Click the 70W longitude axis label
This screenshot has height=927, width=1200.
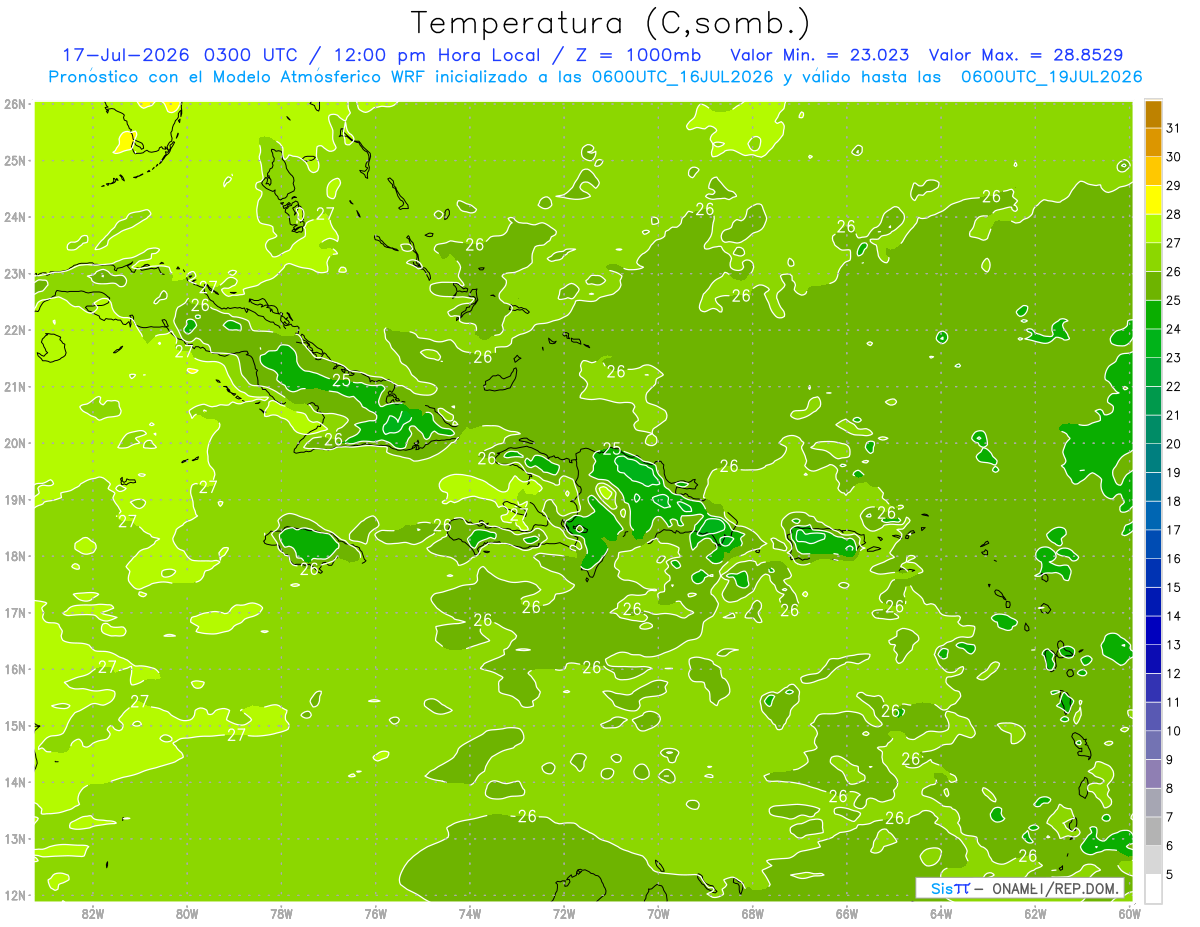click(658, 913)
